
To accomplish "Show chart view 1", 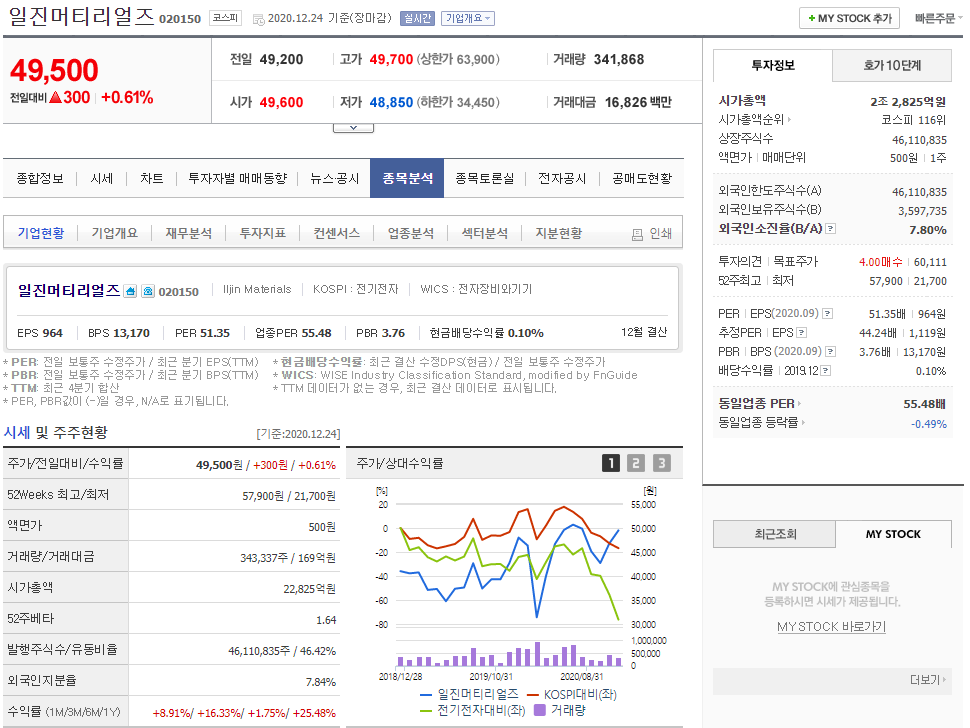I will (x=611, y=463).
